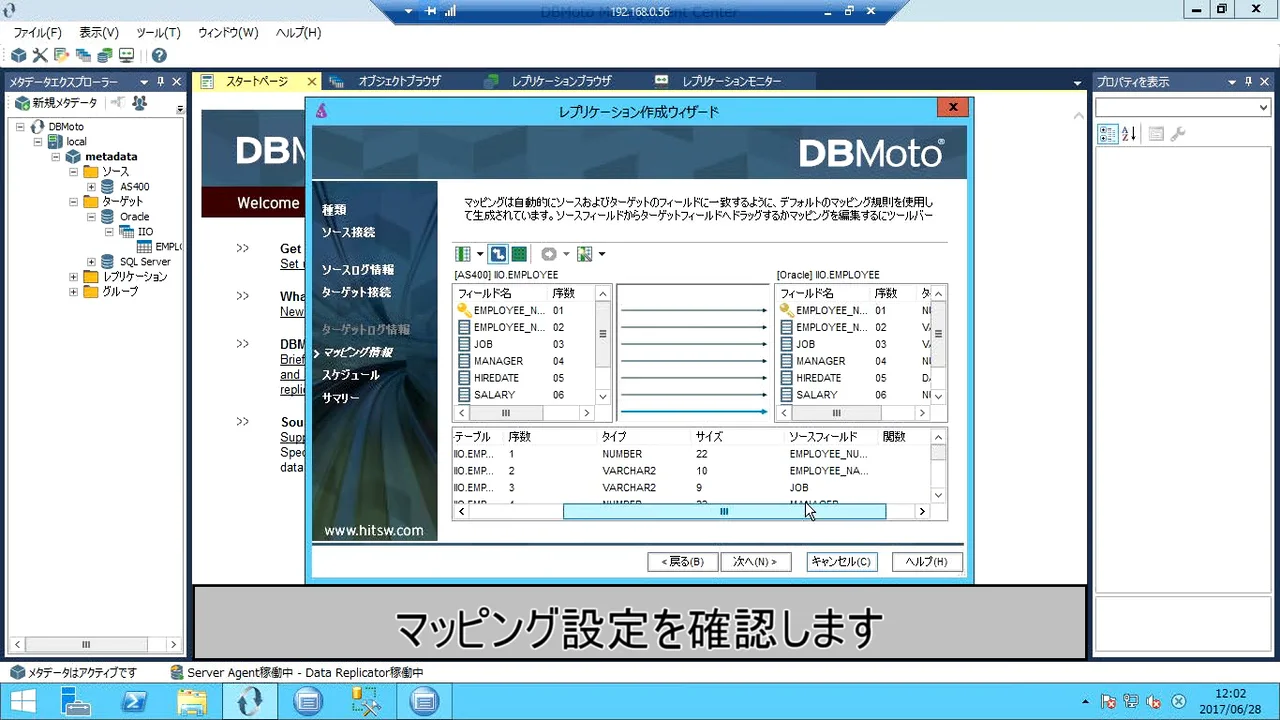Open metadata explorer panel options dropdown arrow
The image size is (1280, 720).
point(144,82)
